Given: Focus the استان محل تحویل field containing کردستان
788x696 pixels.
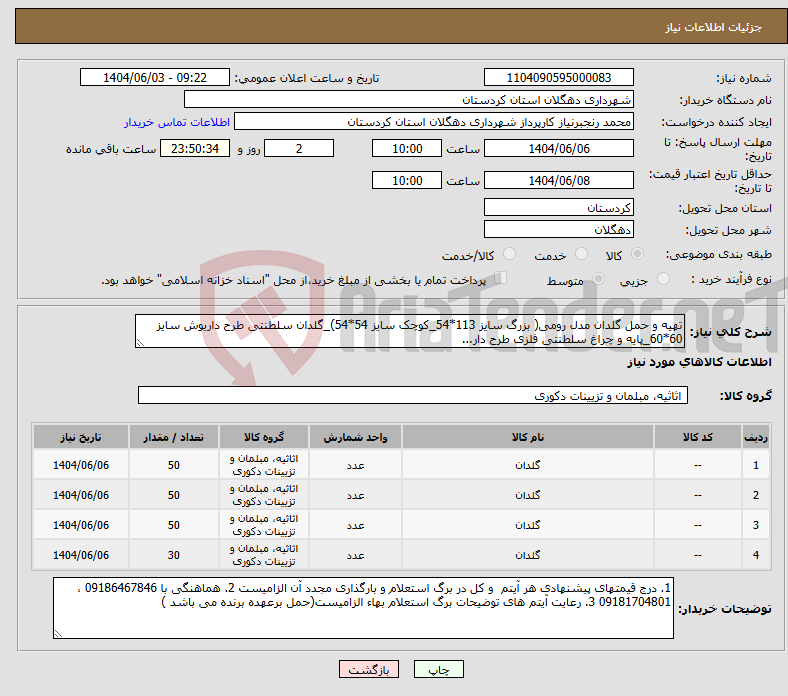Looking at the screenshot, I should 558,207.
